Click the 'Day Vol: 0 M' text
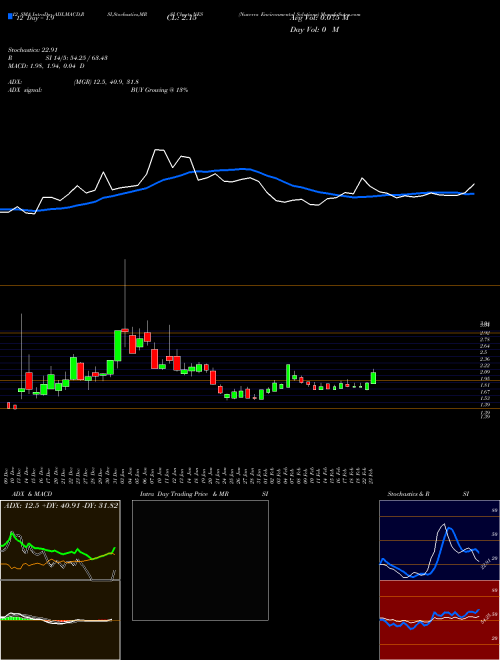 click(314, 30)
